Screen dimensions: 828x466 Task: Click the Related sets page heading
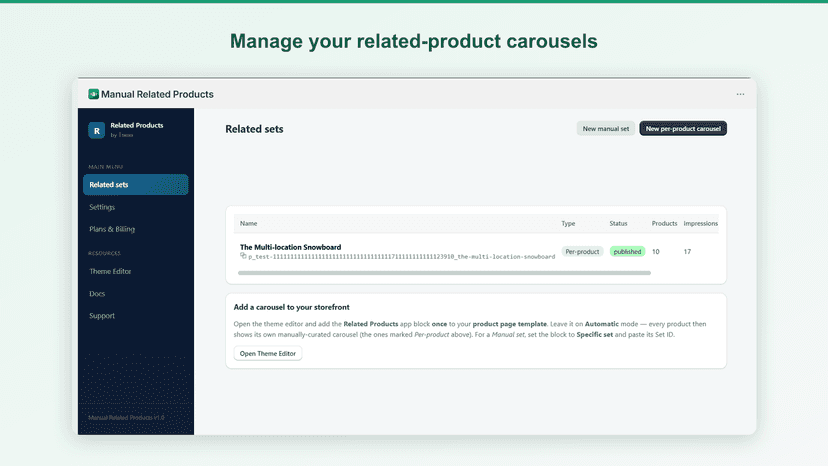point(254,129)
